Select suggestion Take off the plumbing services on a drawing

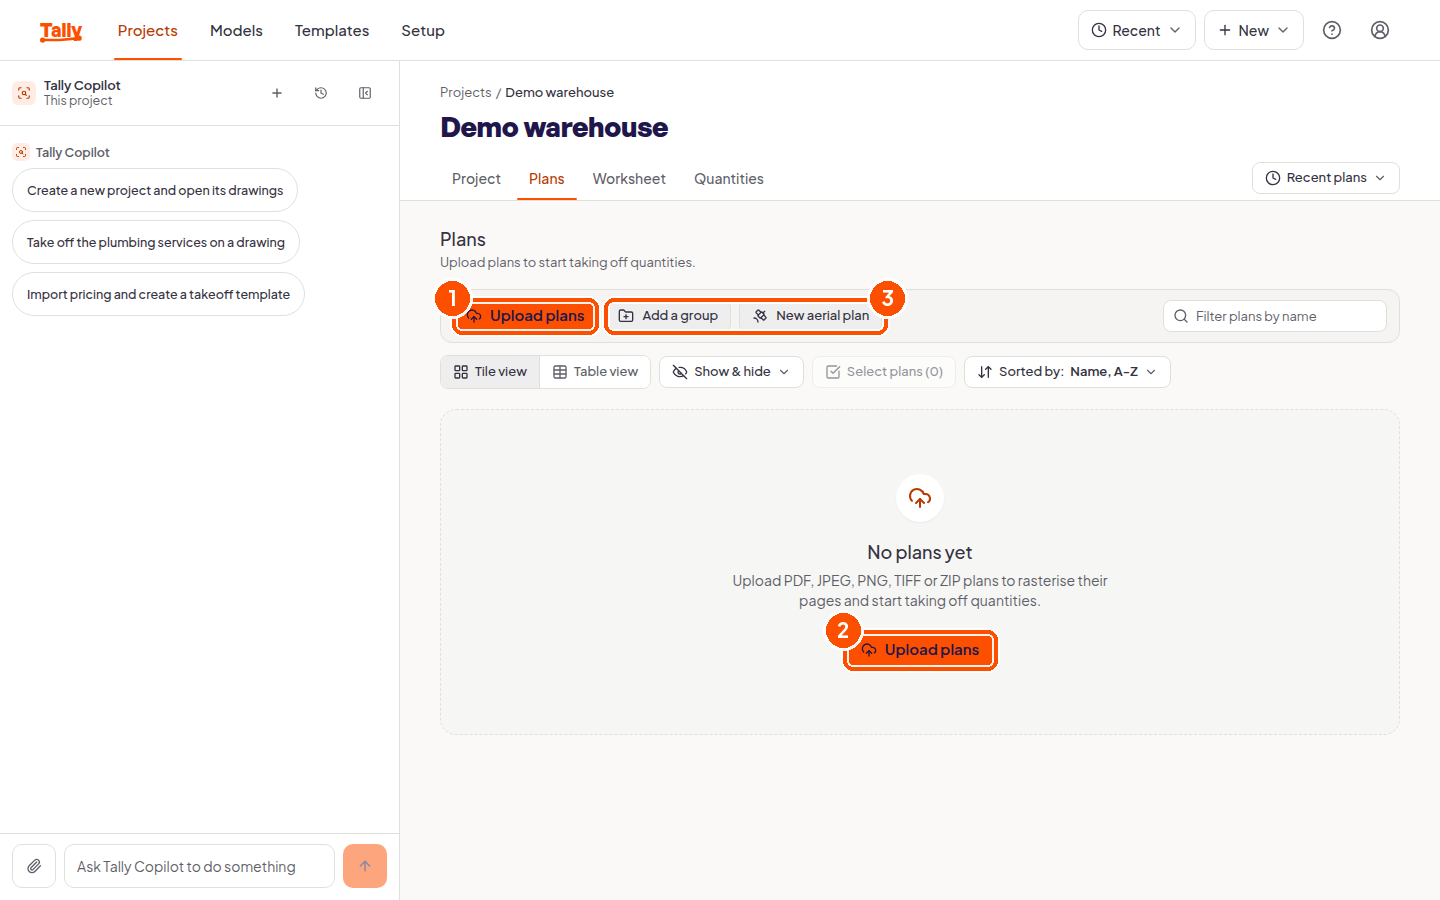pos(156,242)
